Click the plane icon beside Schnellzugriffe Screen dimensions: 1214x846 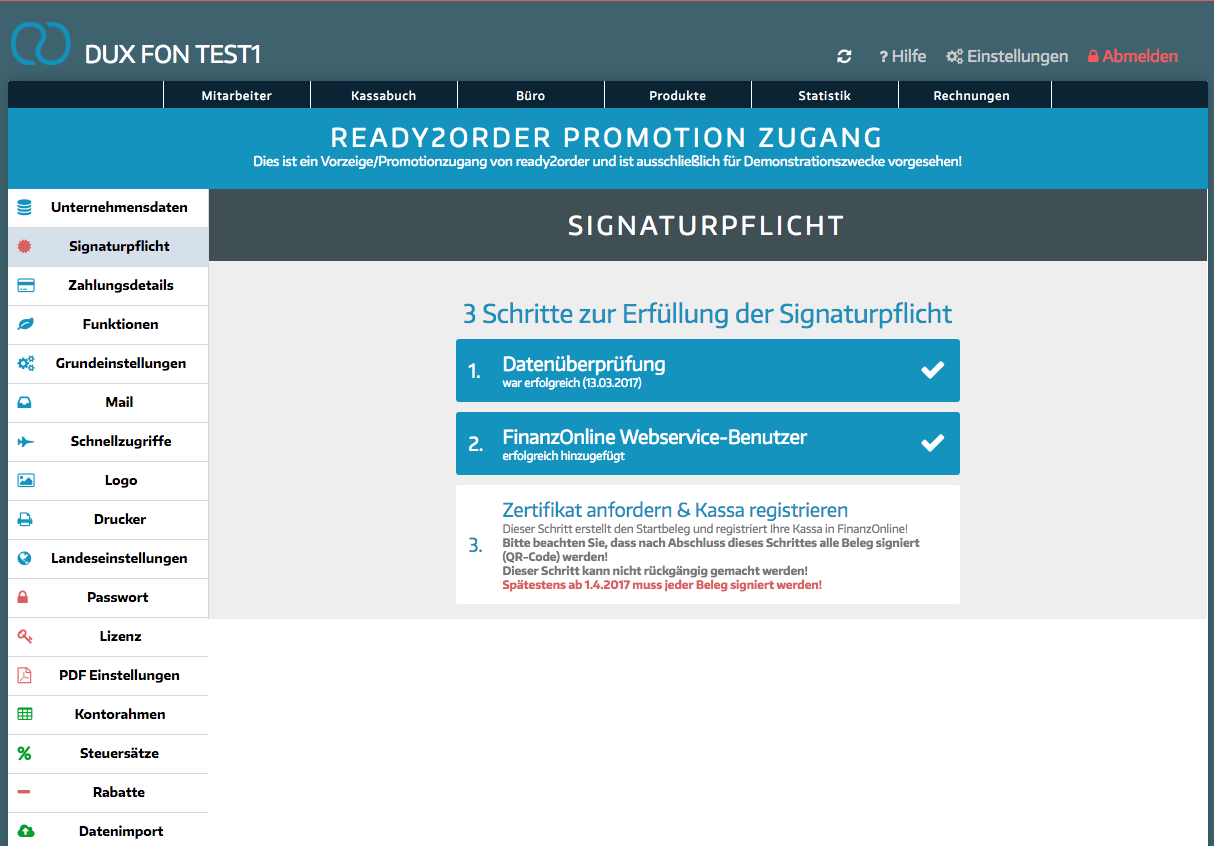pos(25,442)
